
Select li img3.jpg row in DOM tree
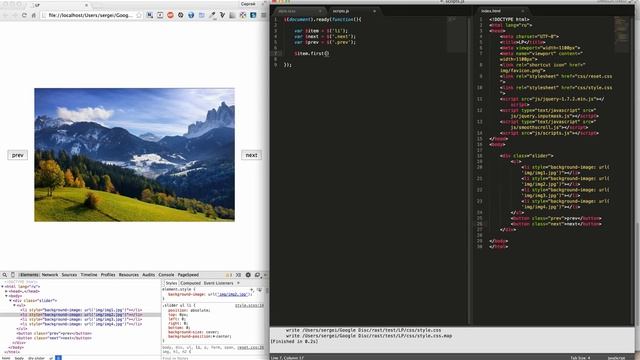81,320
